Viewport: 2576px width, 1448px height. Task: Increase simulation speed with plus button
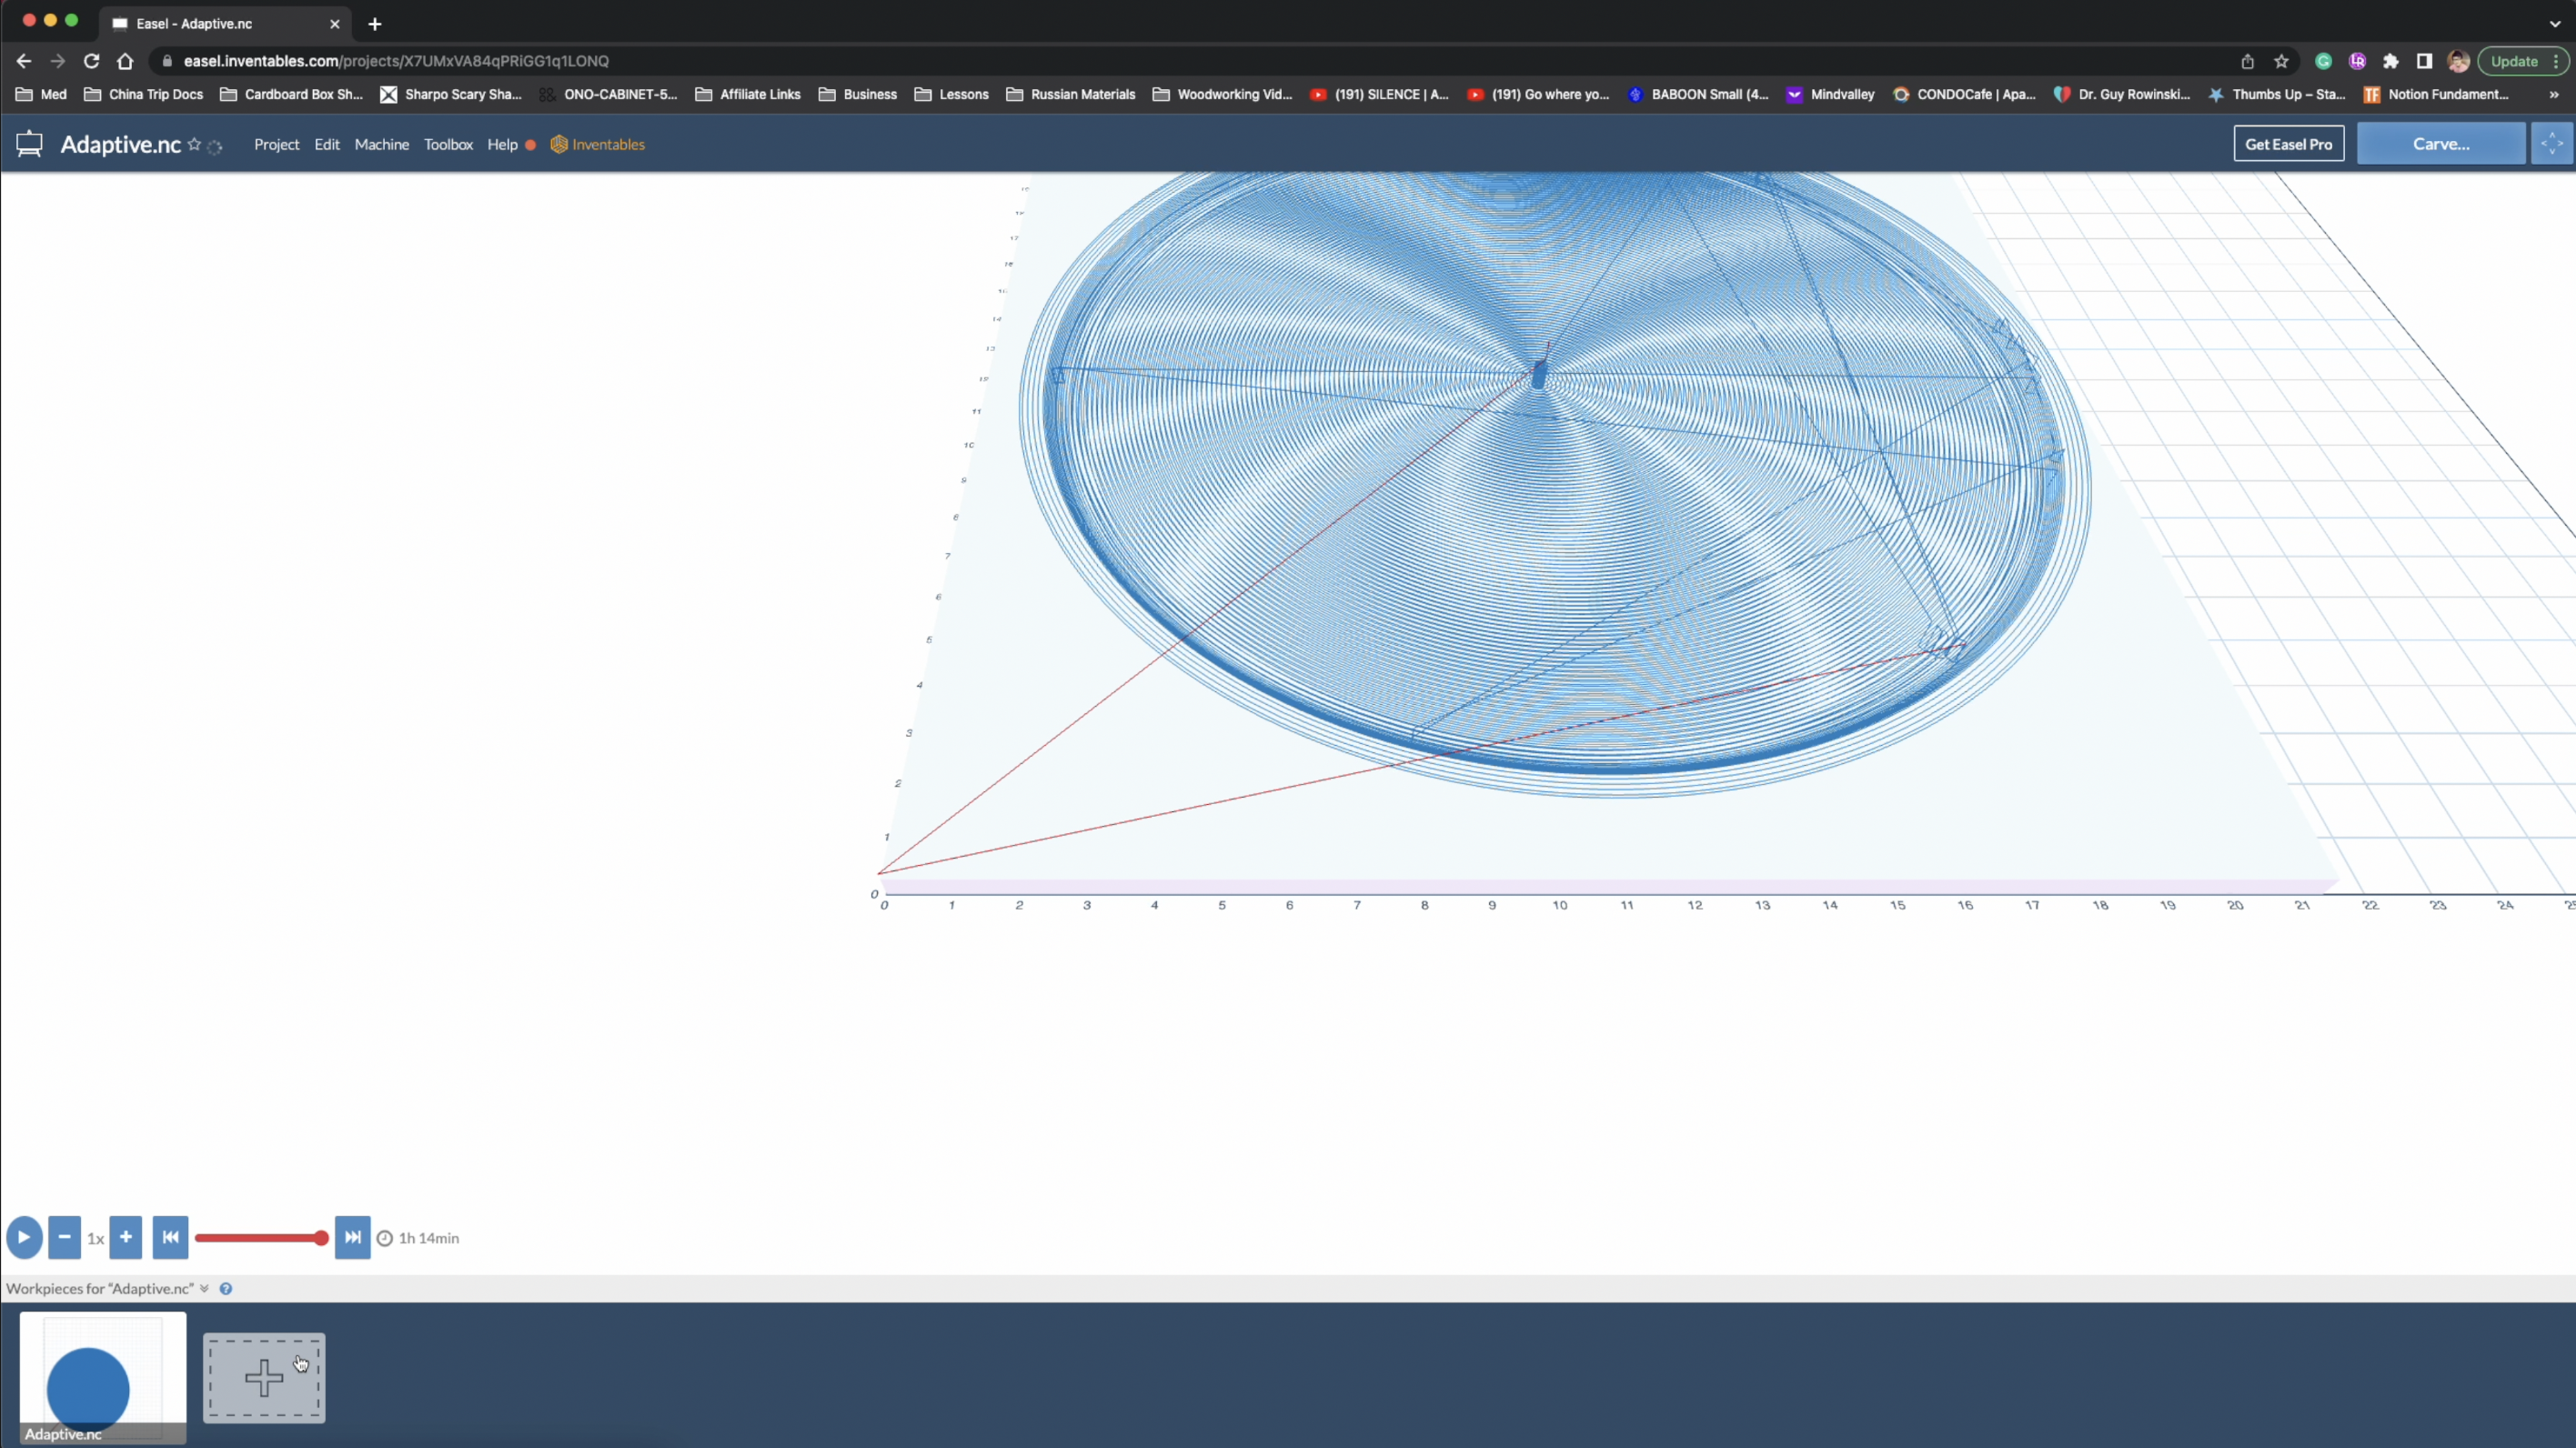coord(126,1237)
